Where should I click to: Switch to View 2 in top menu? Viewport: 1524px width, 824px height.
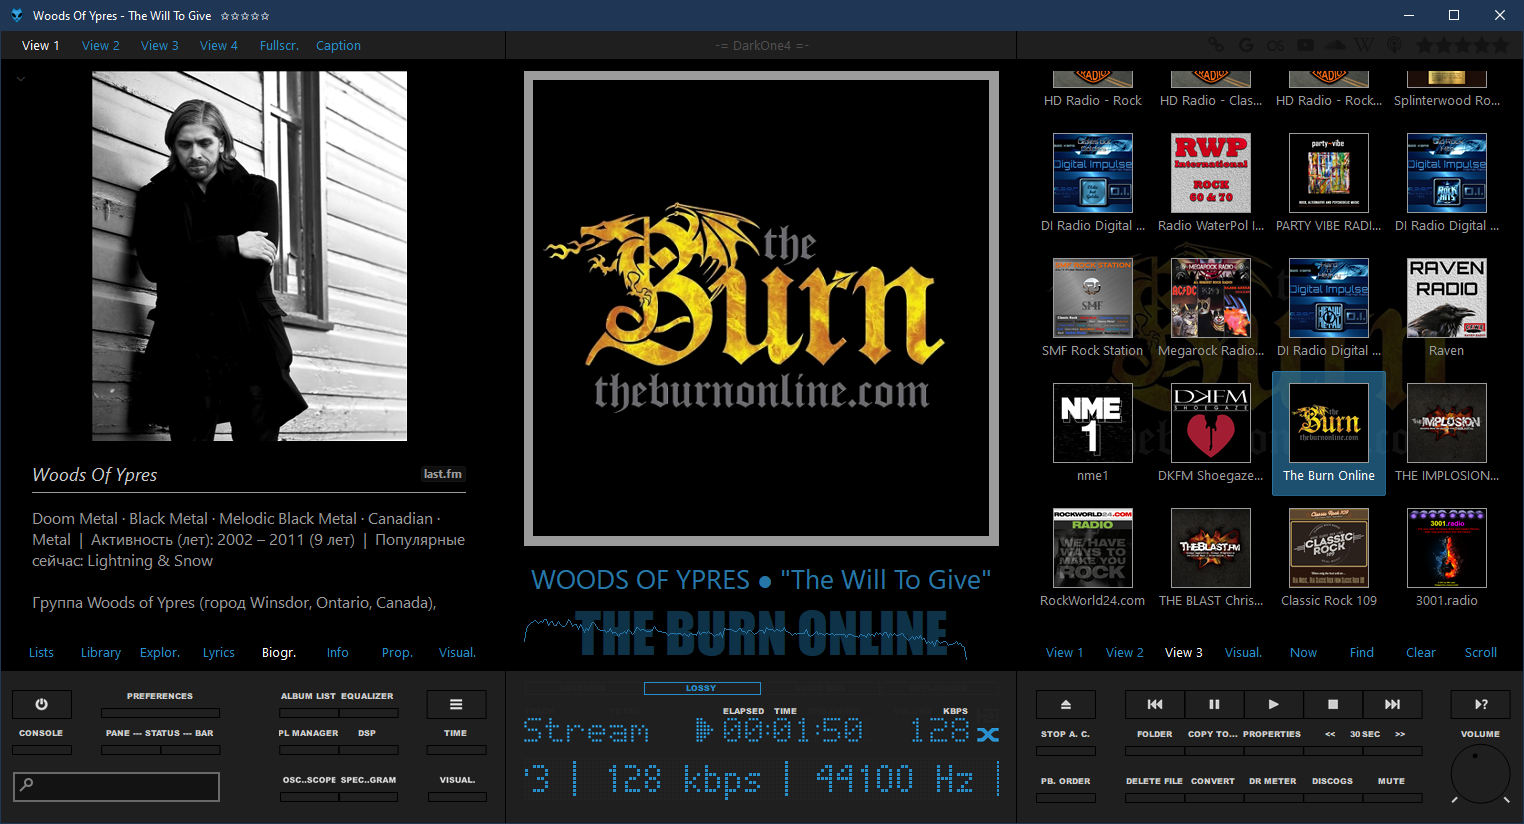coord(101,45)
